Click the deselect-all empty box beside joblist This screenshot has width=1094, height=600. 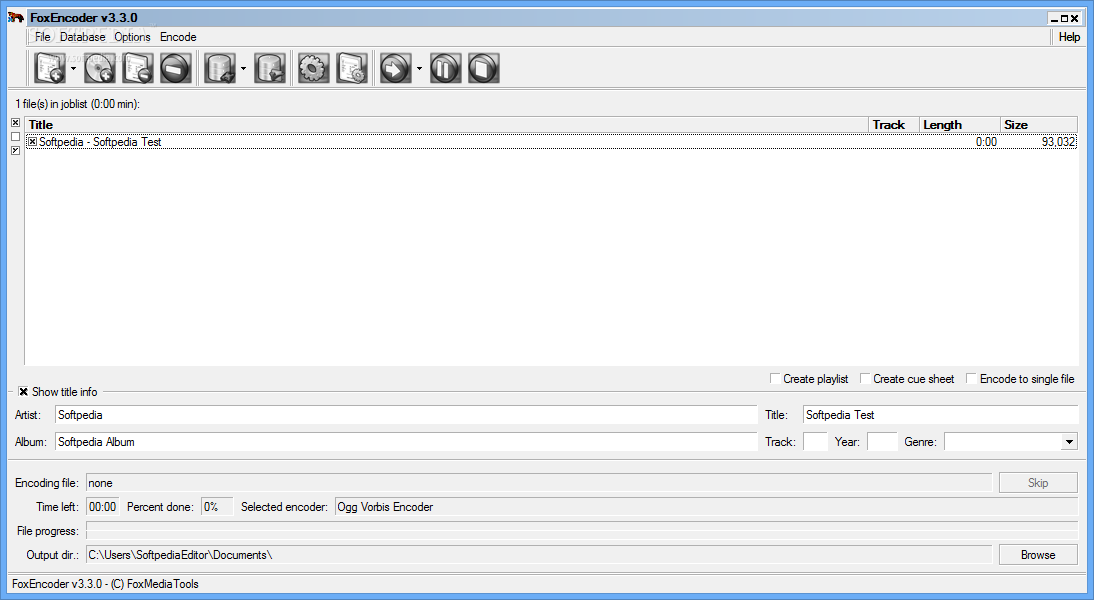(15, 137)
